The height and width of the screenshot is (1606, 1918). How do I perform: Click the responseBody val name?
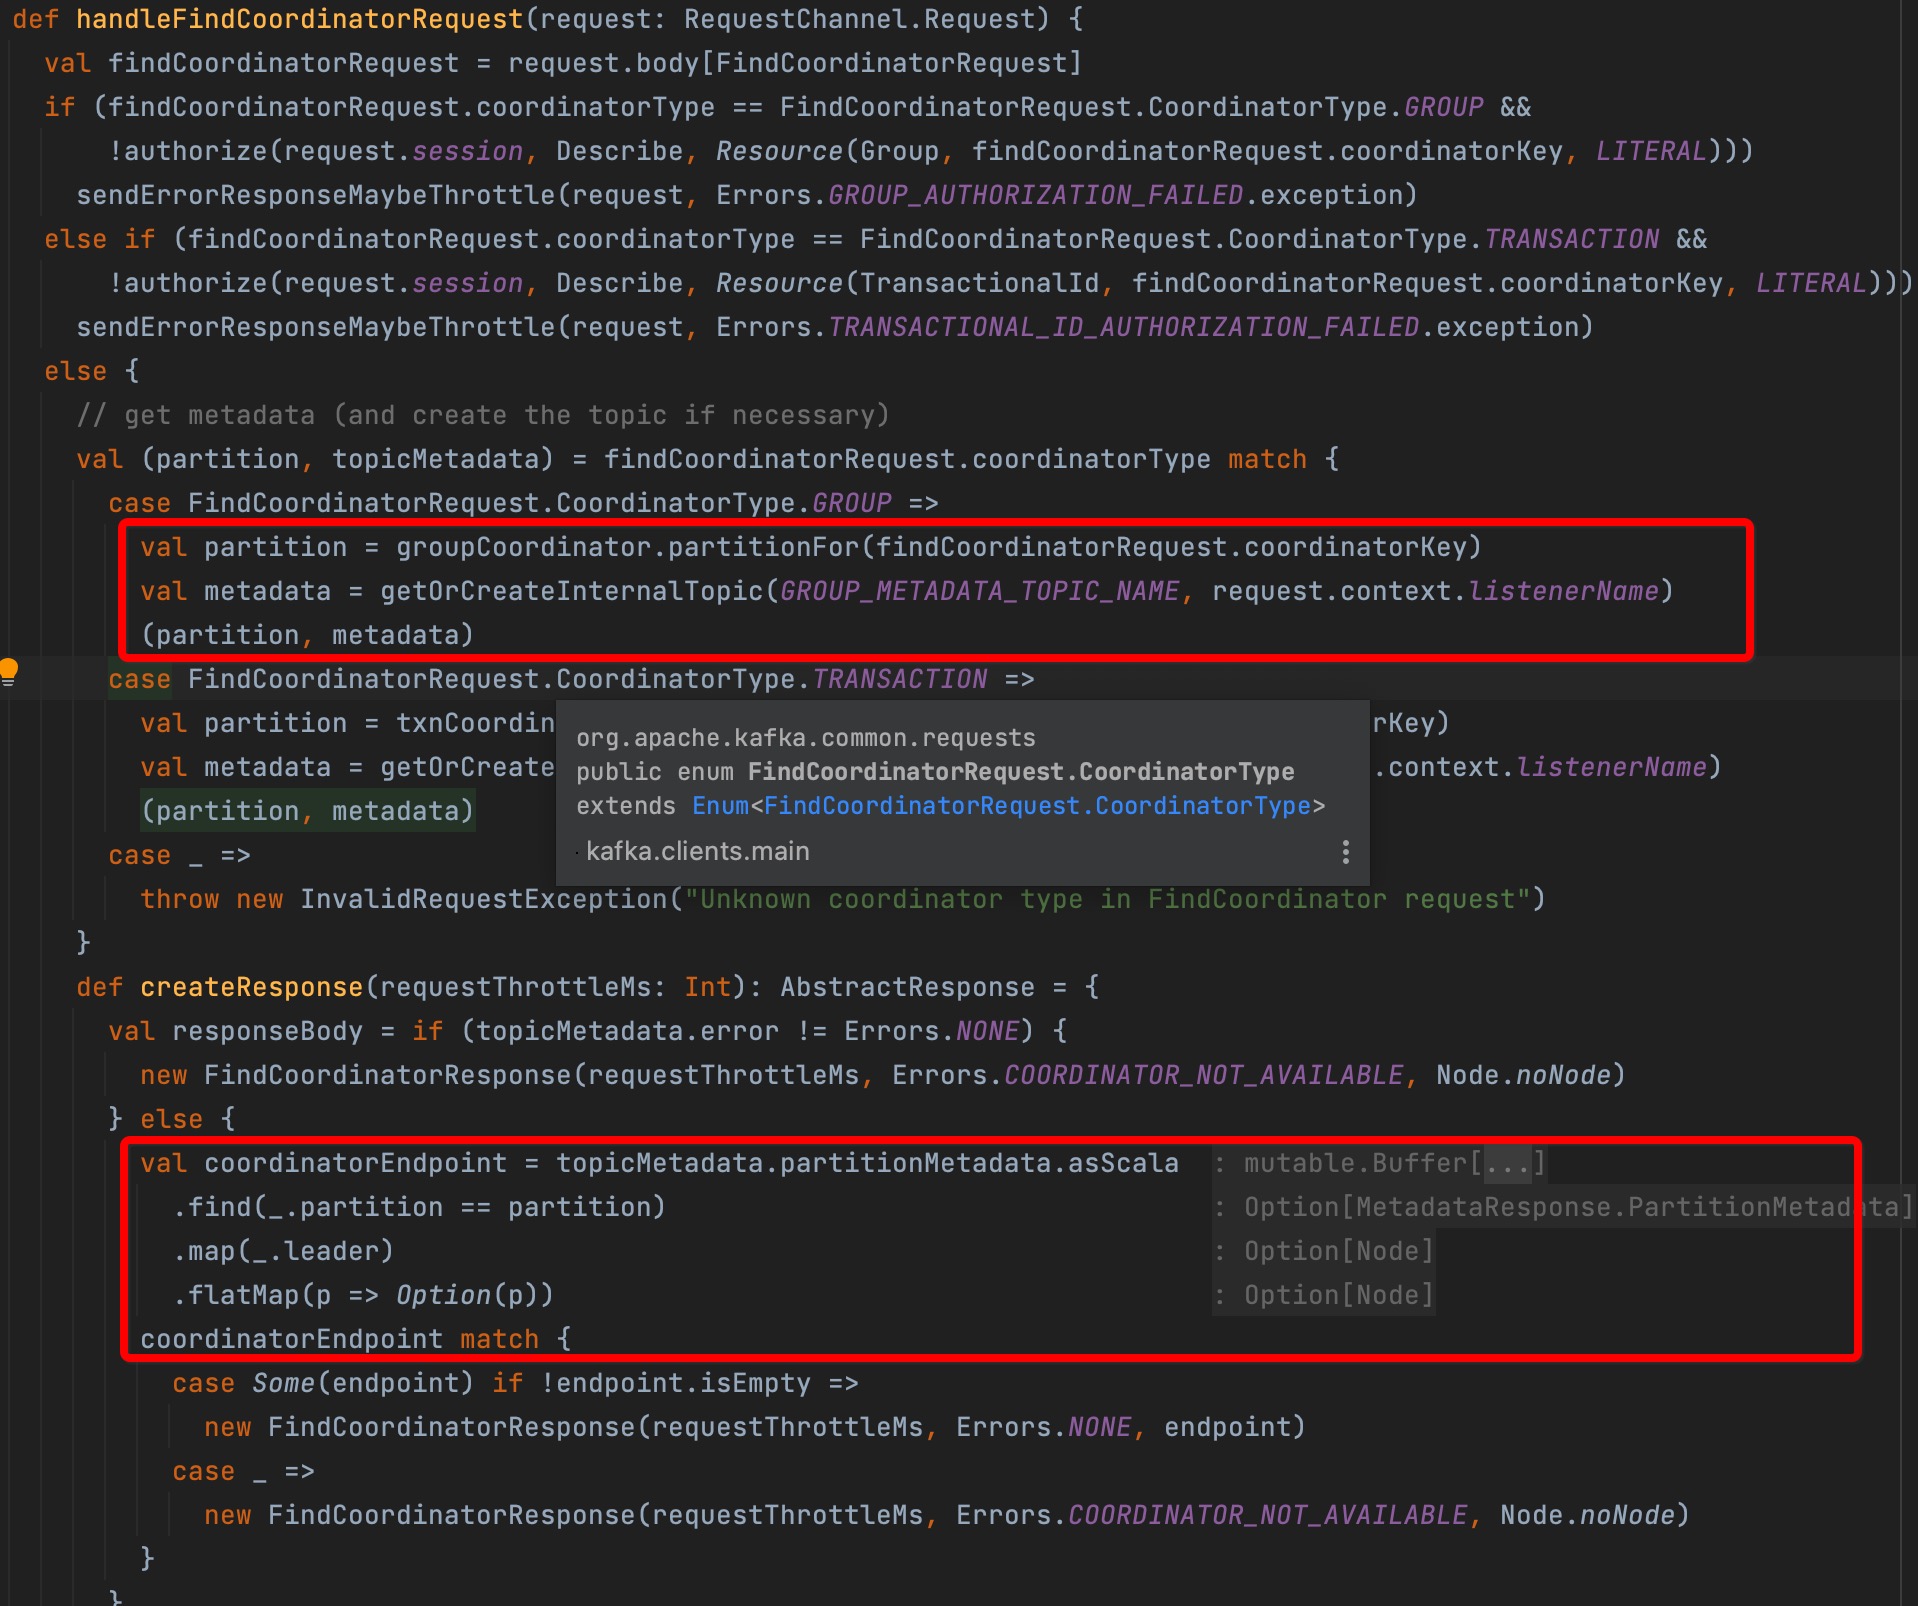click(x=267, y=1031)
